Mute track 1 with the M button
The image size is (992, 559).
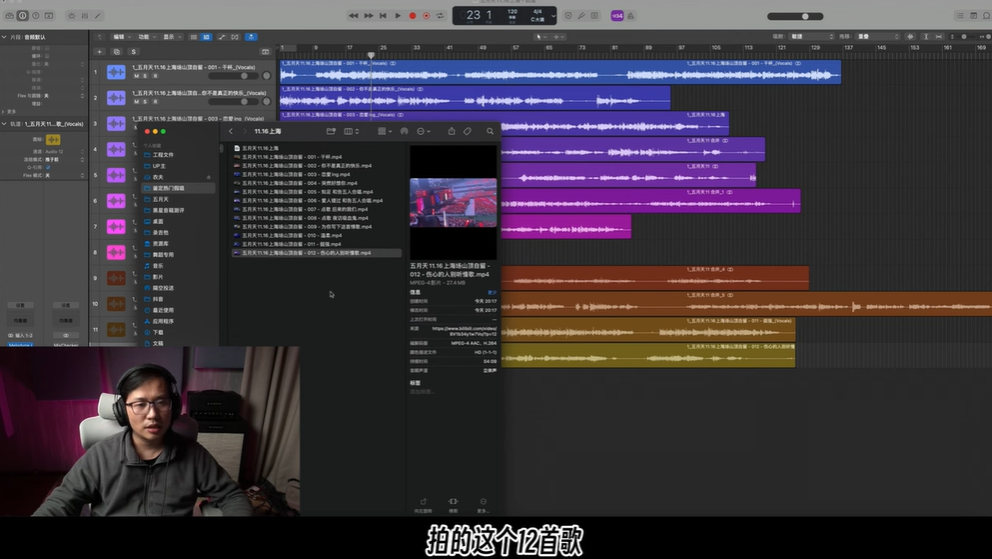click(x=137, y=76)
